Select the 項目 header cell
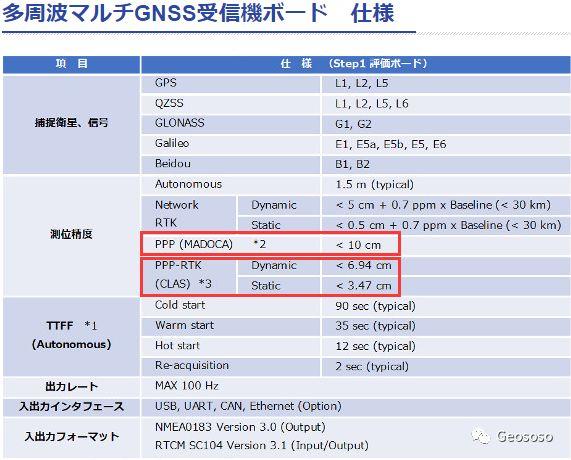 click(x=71, y=64)
